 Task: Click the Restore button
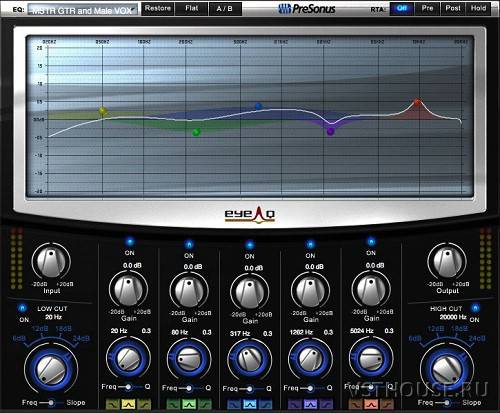click(158, 8)
